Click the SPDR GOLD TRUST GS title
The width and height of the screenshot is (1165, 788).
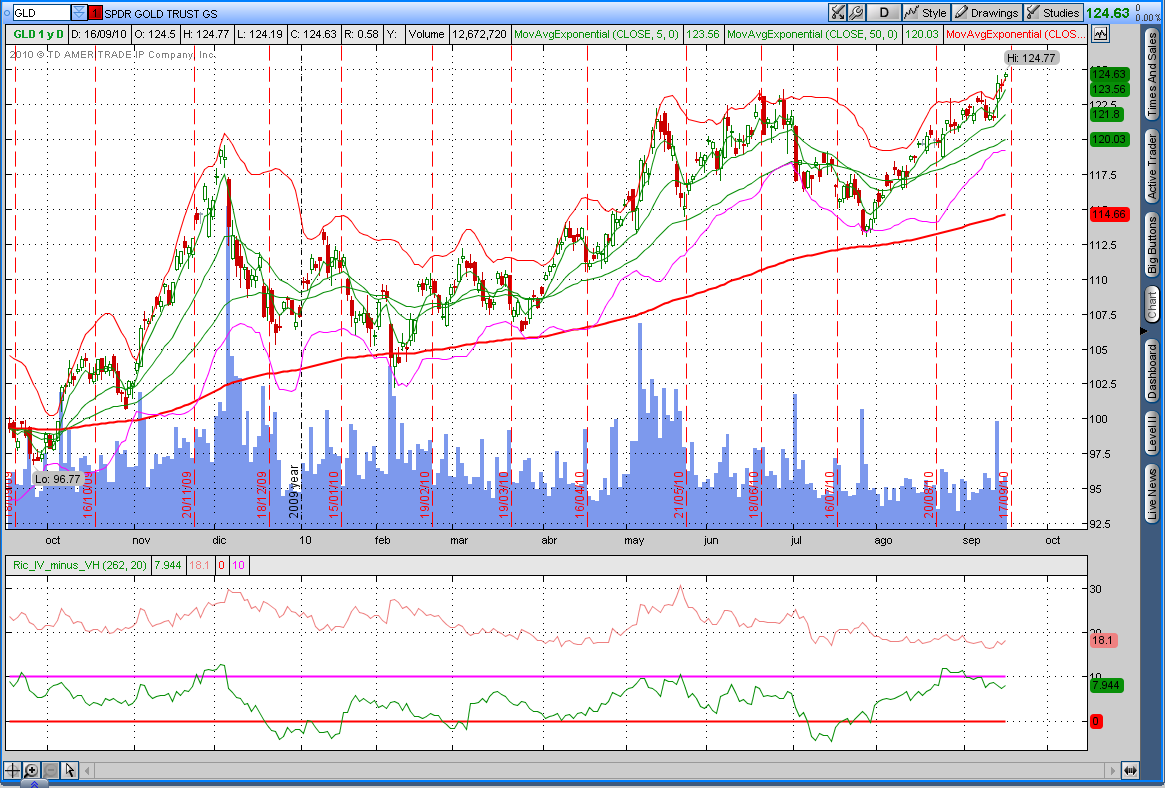161,13
